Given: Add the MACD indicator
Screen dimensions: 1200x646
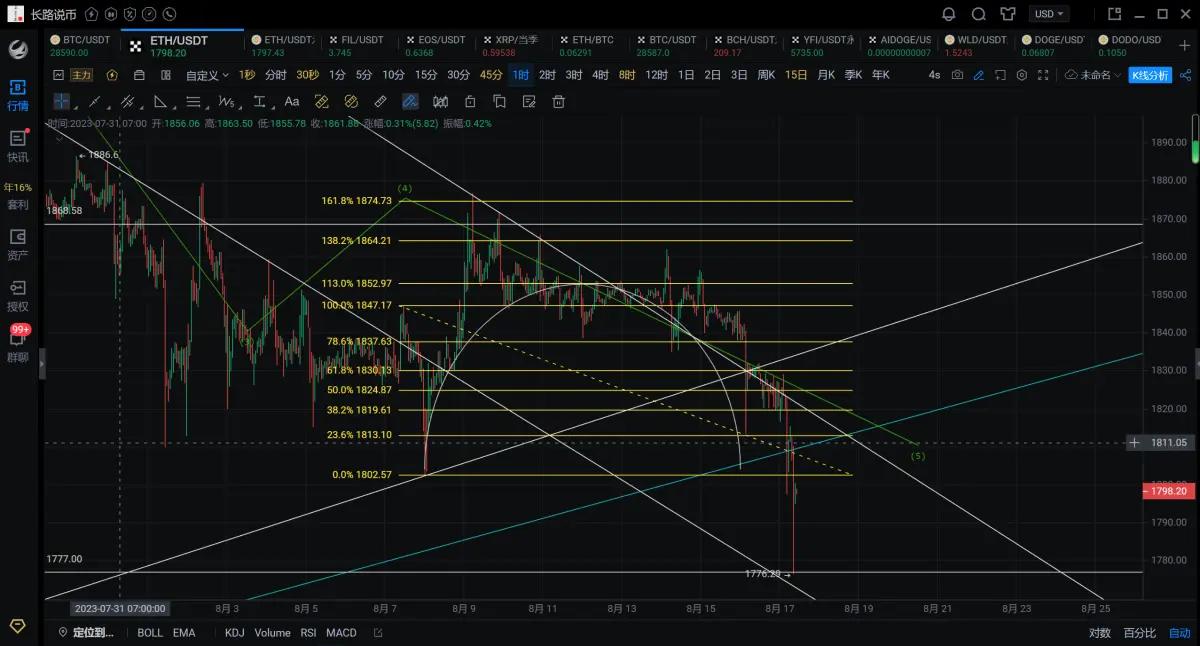Looking at the screenshot, I should [x=341, y=633].
